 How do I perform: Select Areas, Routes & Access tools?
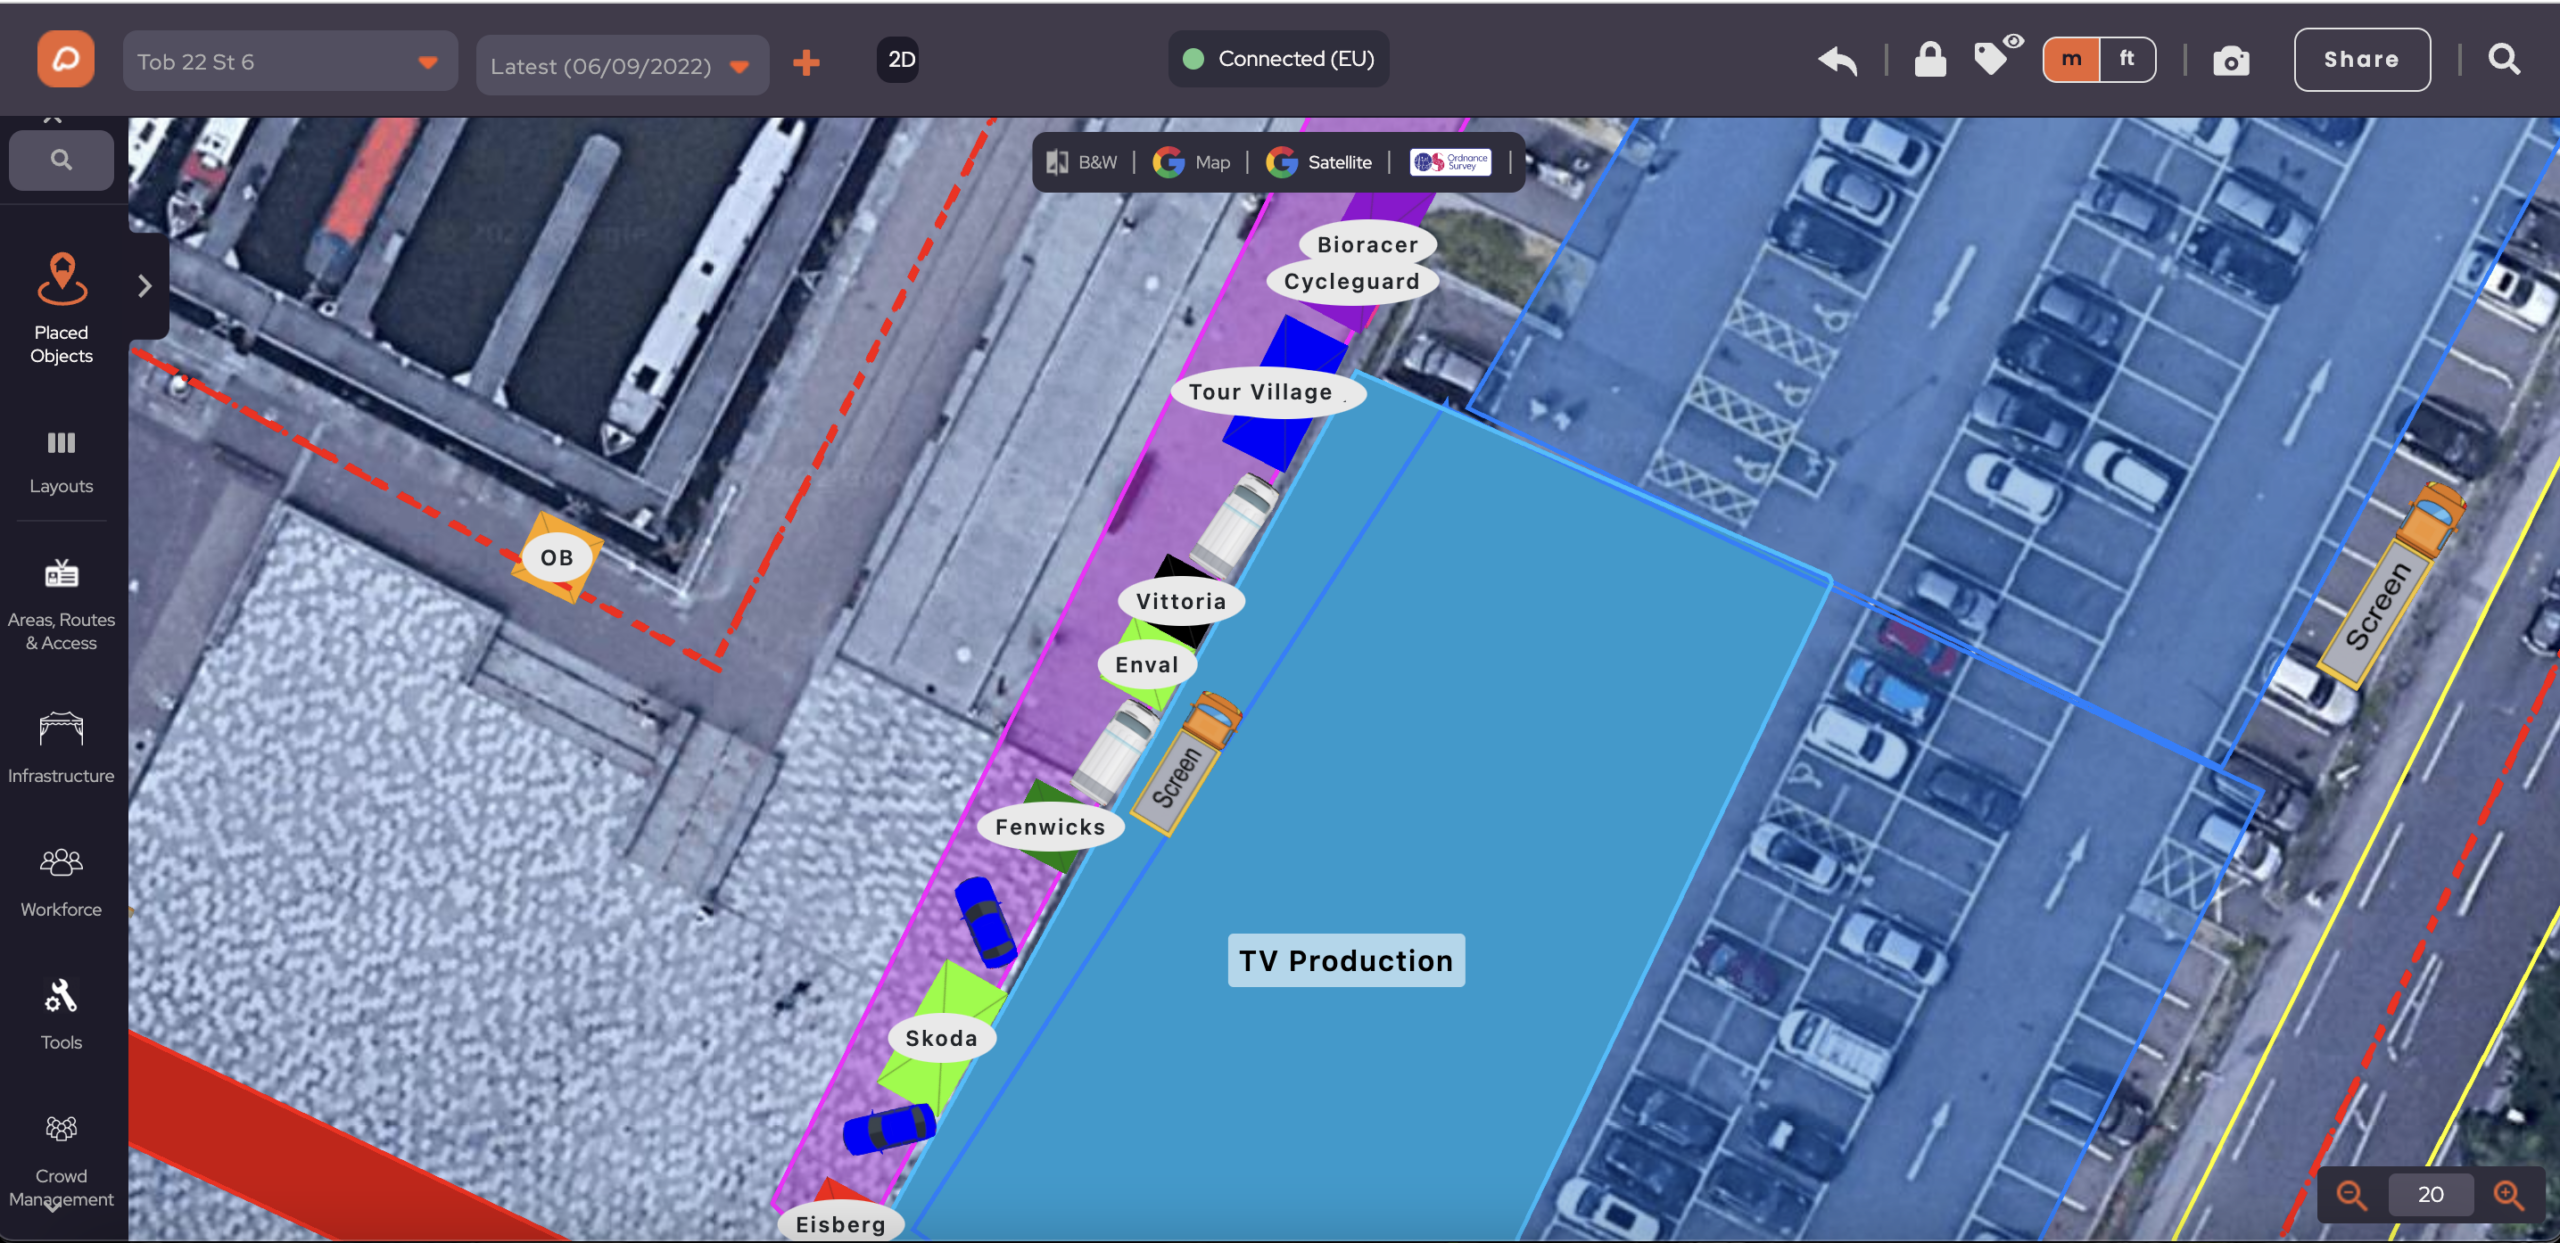tap(61, 605)
